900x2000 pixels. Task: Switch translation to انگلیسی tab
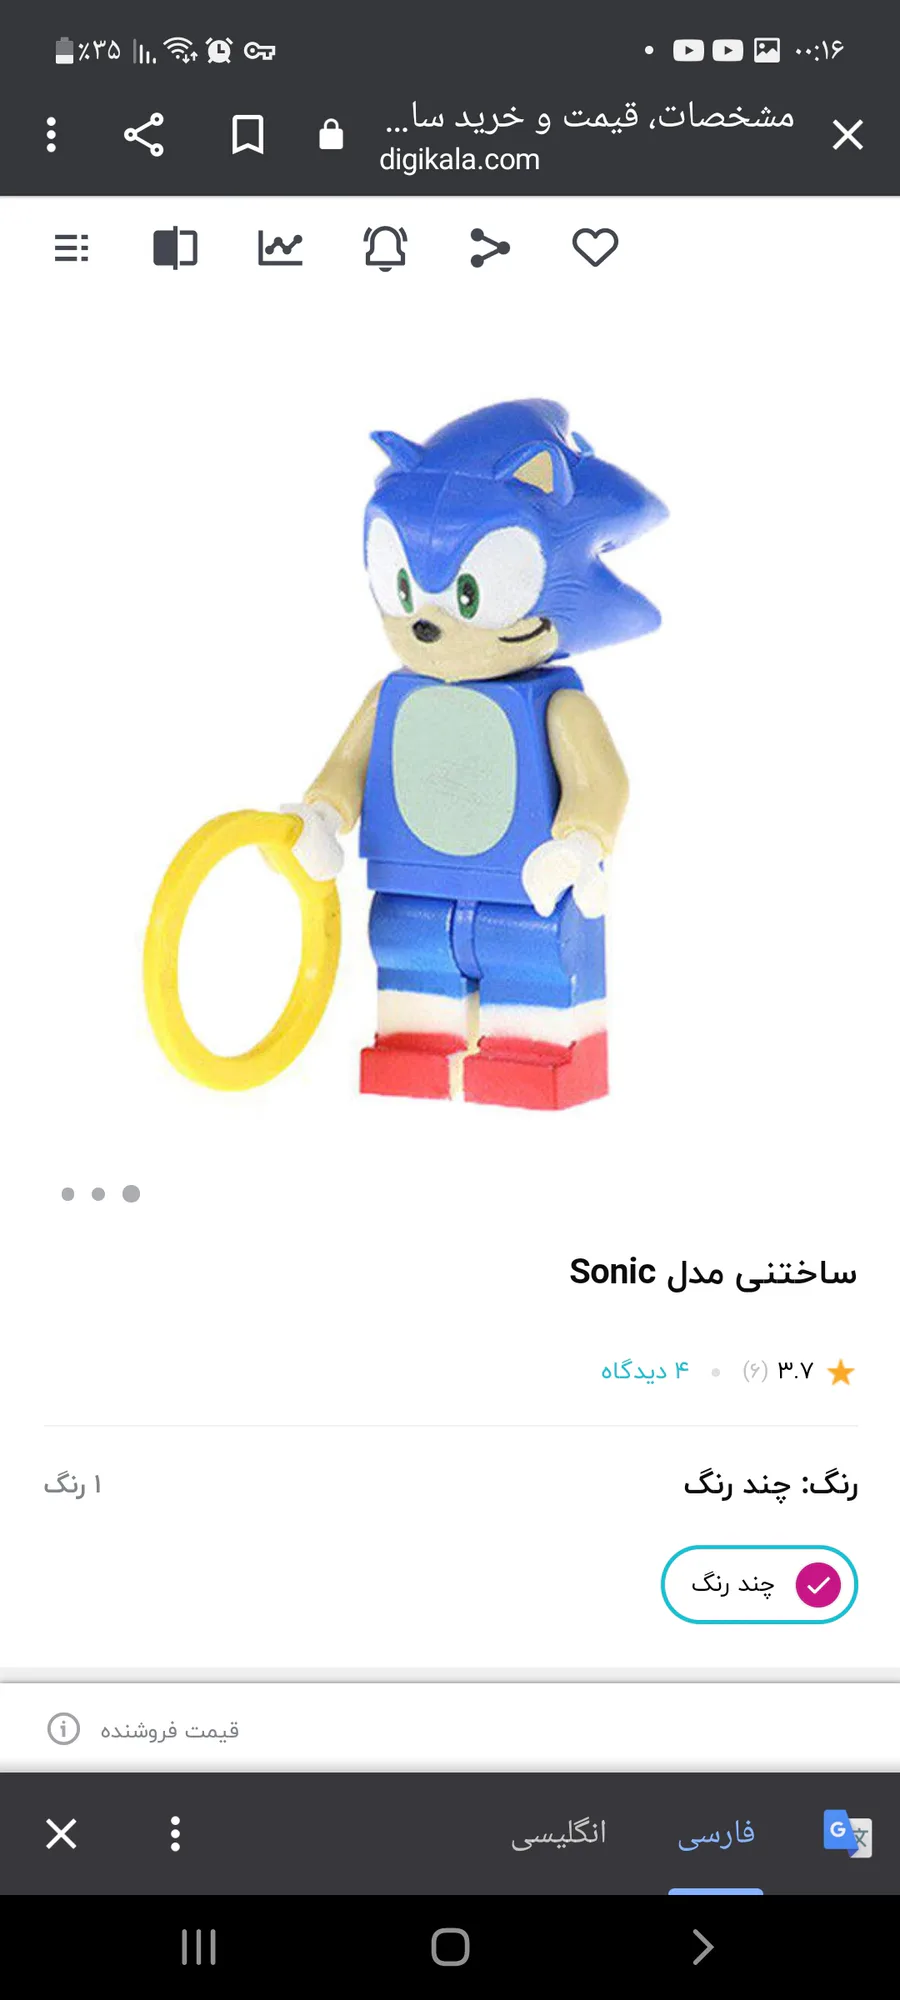(559, 1833)
